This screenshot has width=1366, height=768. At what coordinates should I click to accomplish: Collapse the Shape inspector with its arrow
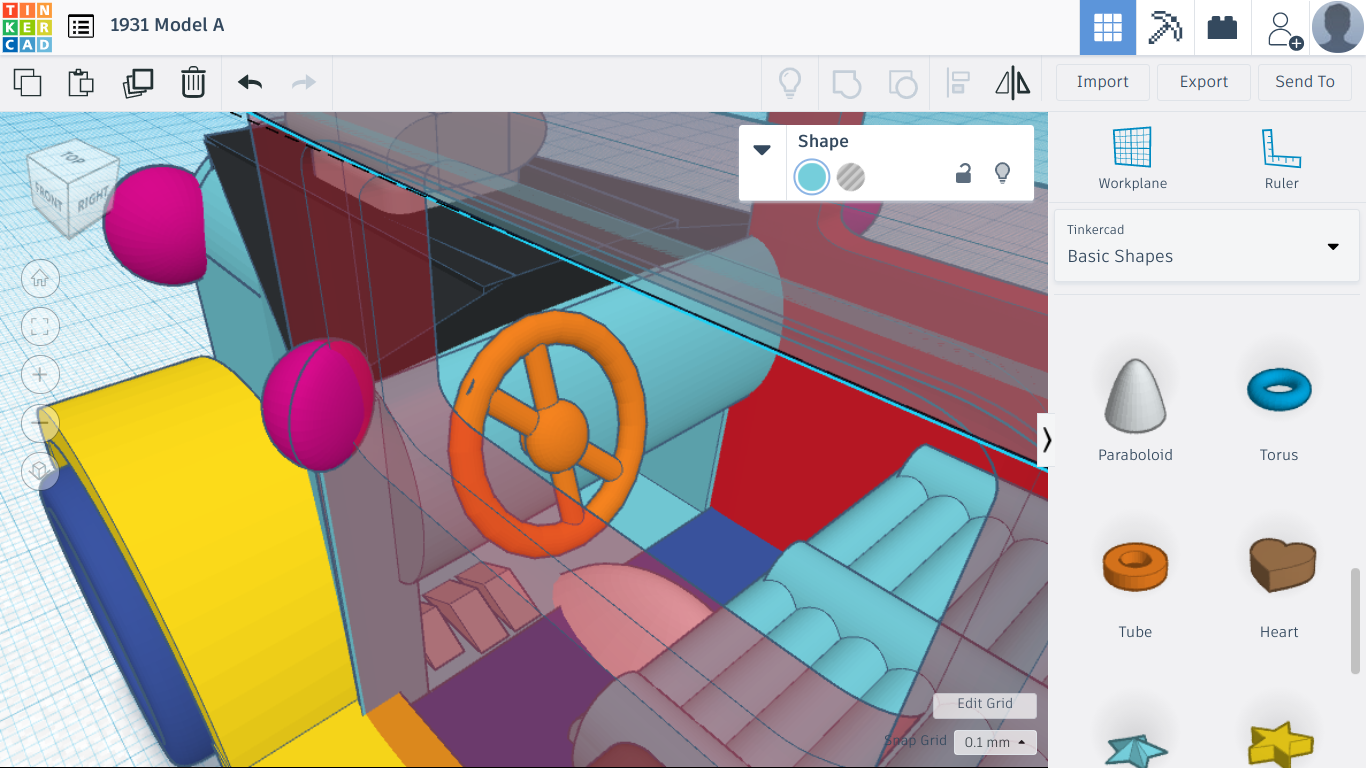(762, 148)
